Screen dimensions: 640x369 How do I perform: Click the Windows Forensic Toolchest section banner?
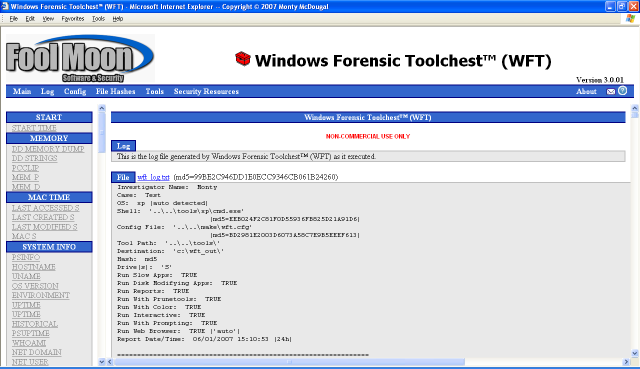click(x=368, y=118)
